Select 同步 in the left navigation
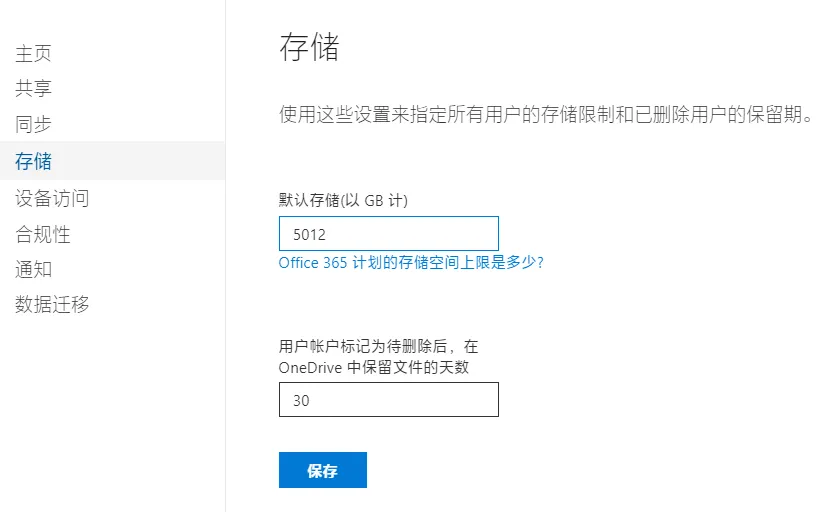 33,125
